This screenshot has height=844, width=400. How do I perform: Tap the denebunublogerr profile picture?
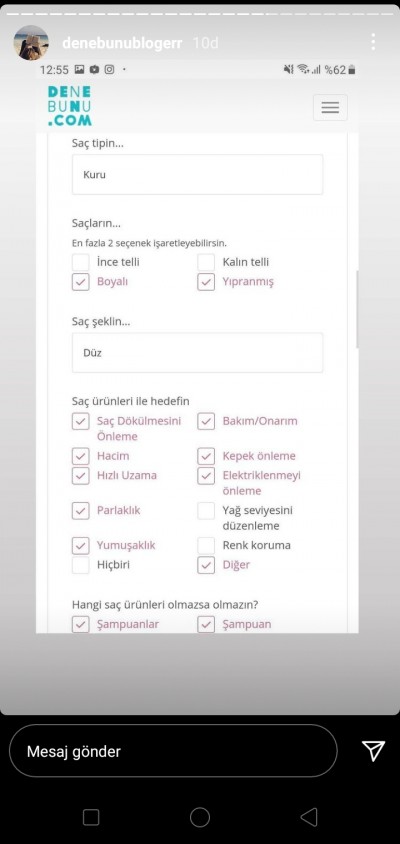[31, 43]
